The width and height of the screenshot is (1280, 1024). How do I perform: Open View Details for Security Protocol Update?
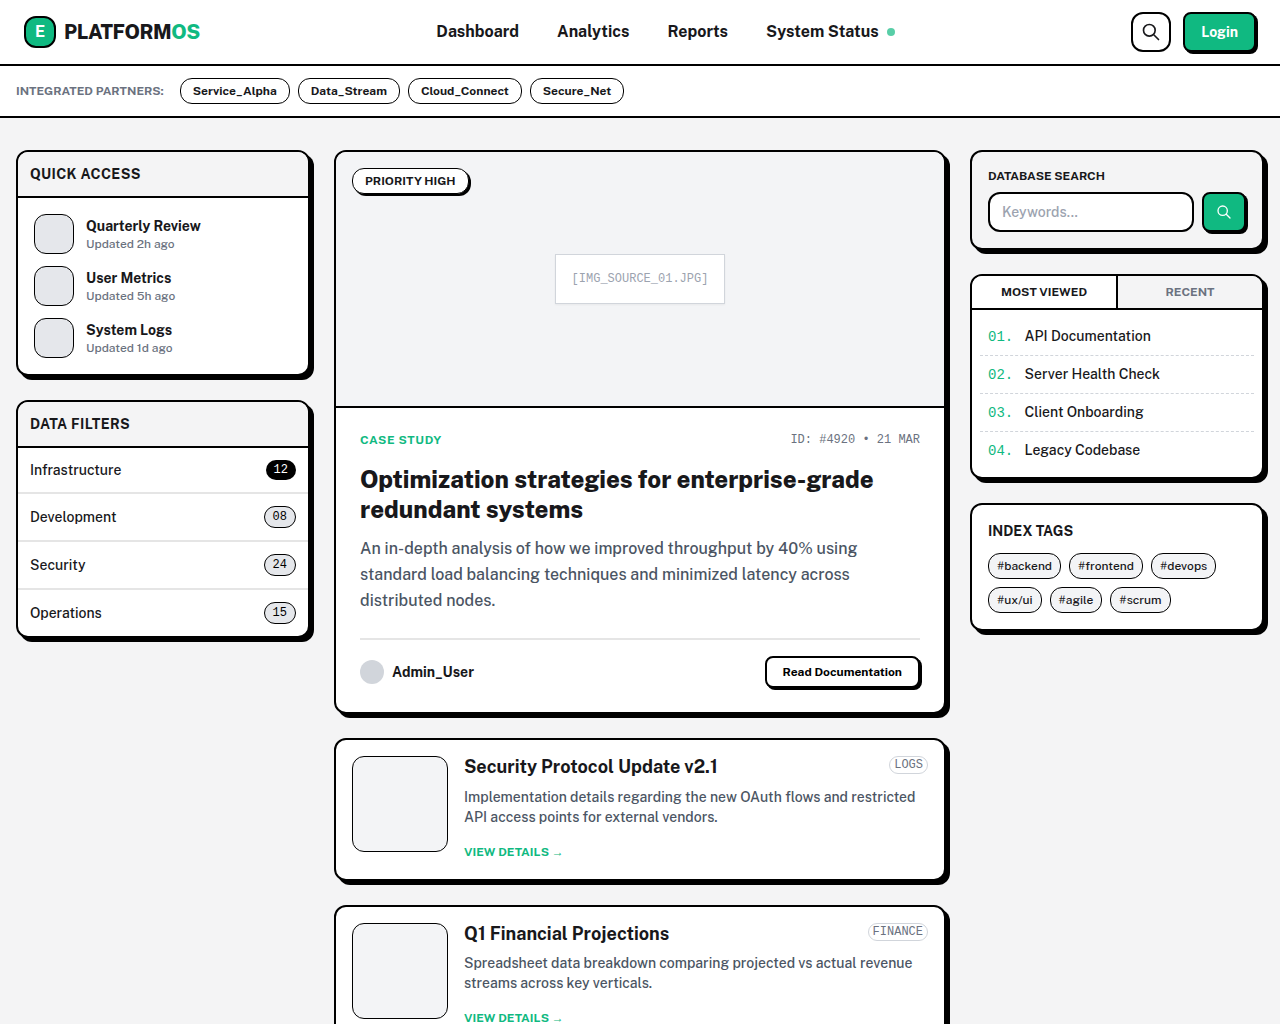(x=512, y=852)
